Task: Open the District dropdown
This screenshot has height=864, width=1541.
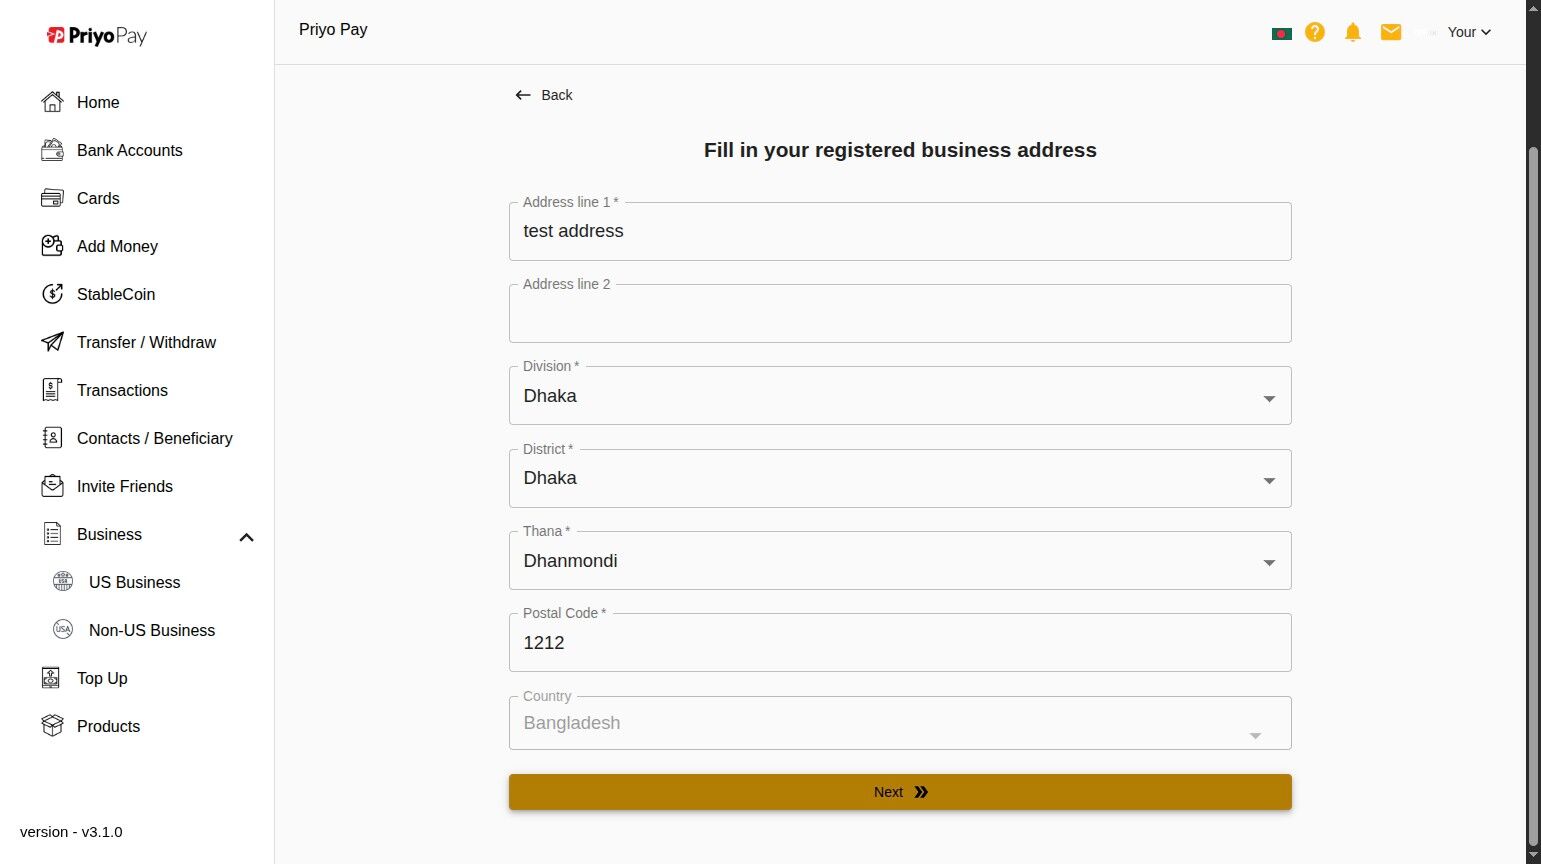Action: (1269, 480)
